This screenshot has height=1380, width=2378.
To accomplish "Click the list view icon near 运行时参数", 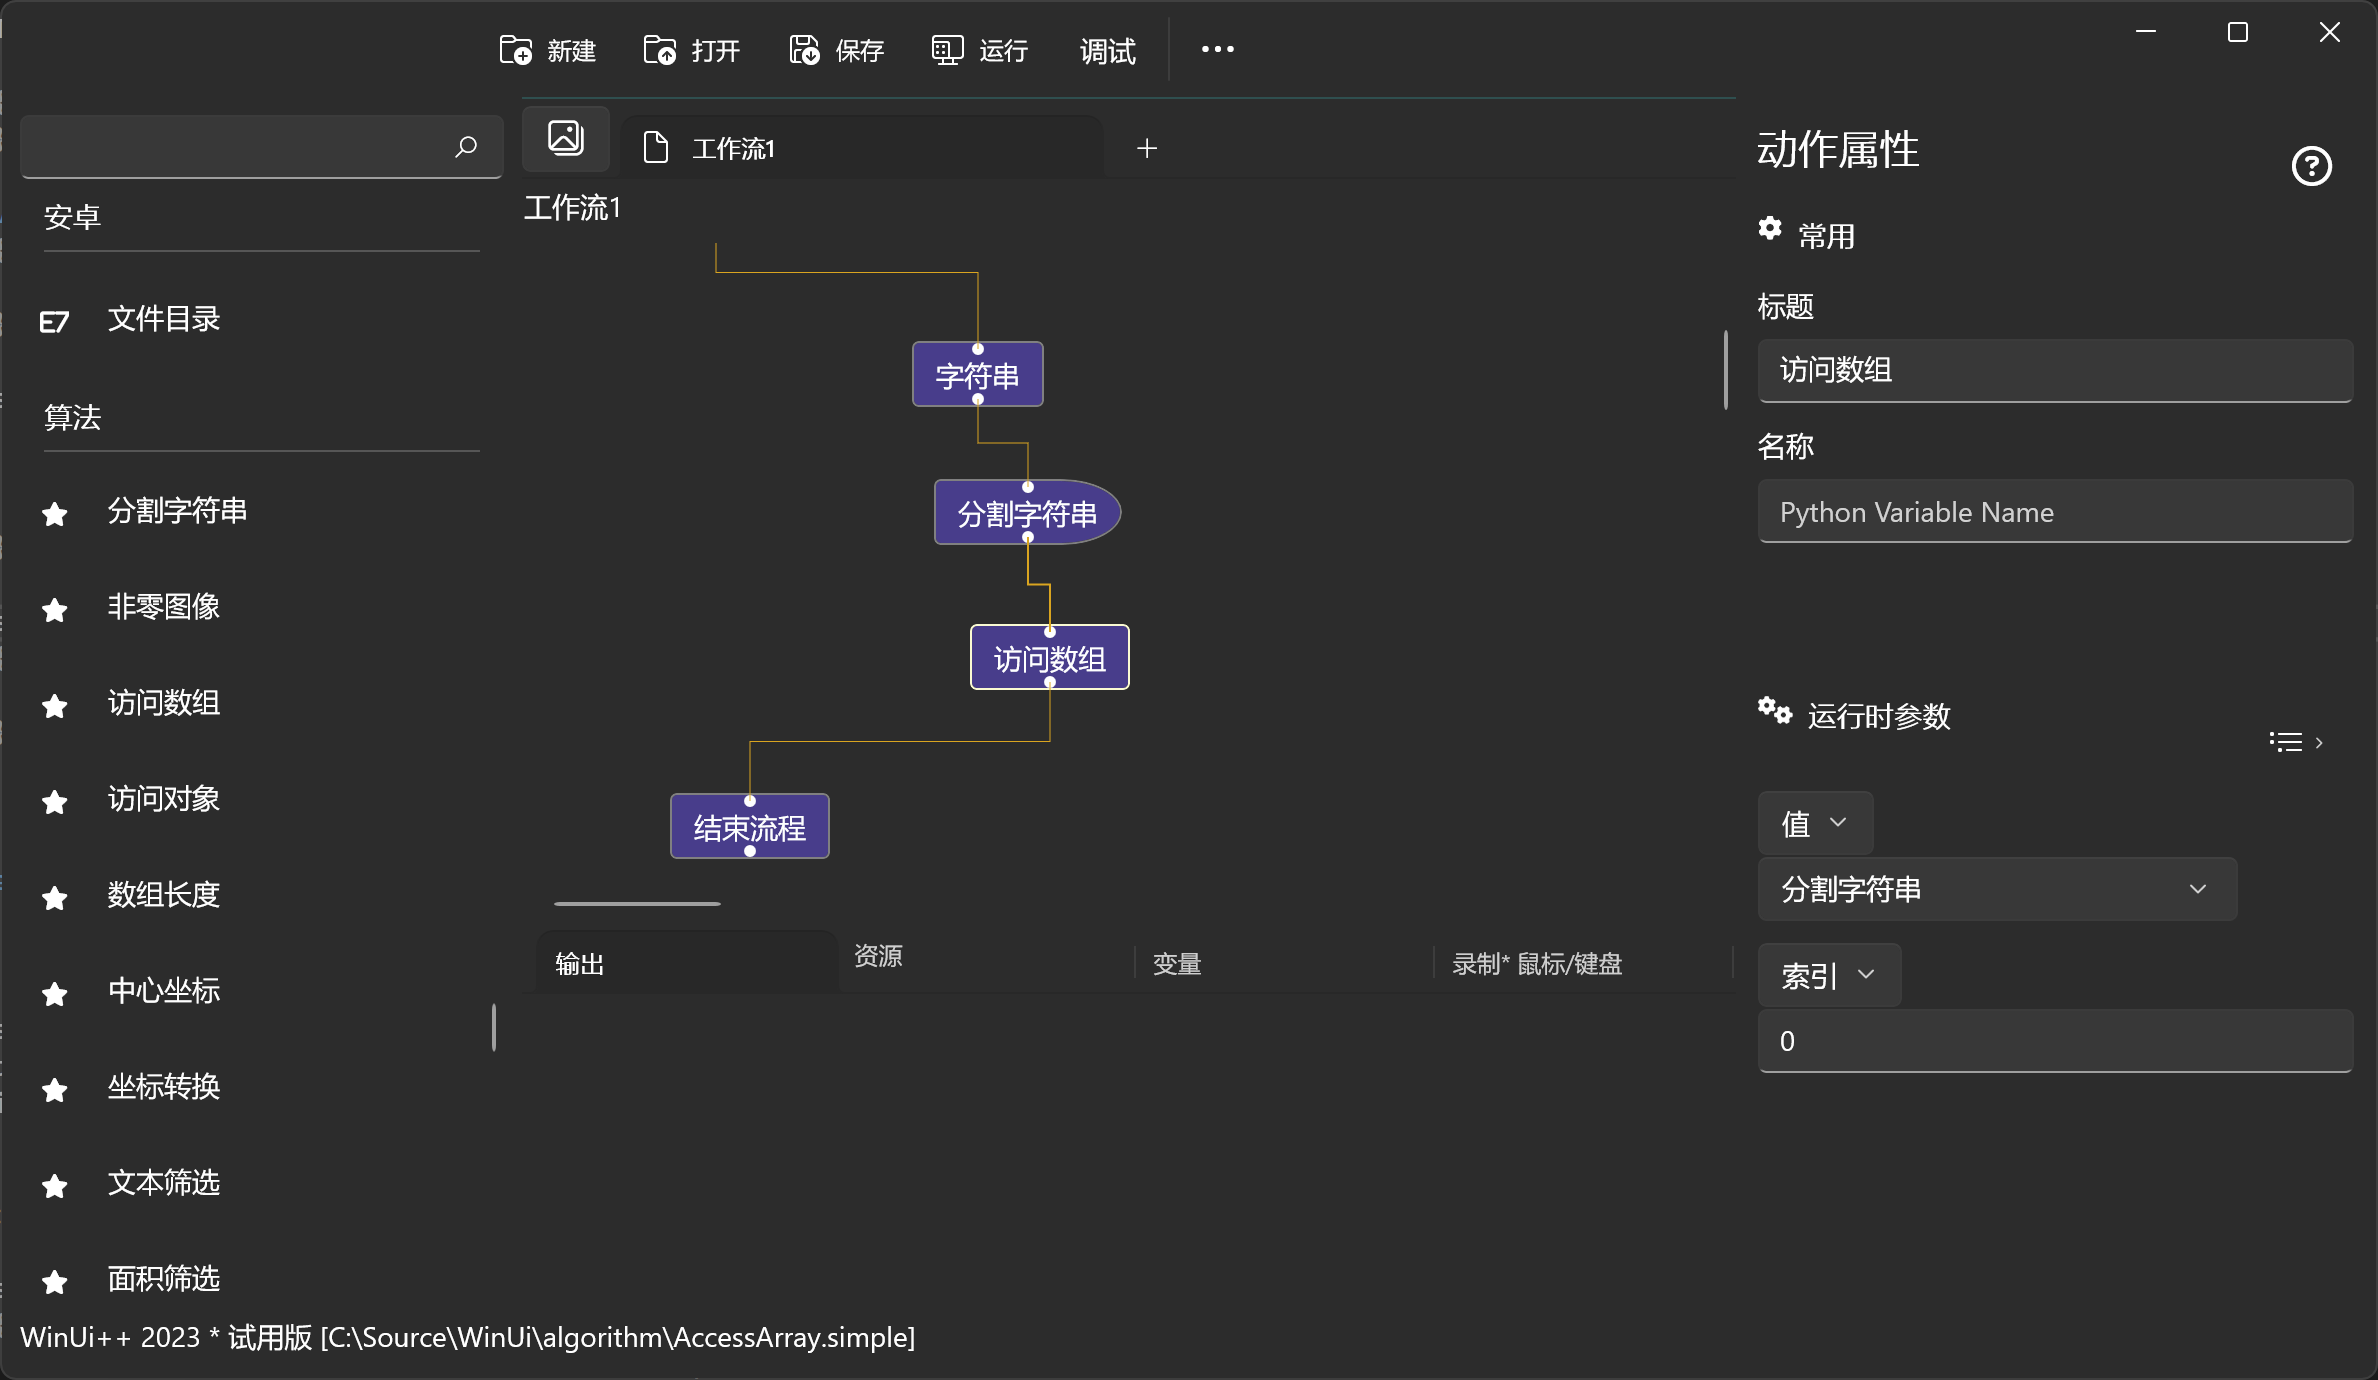I will pyautogui.click(x=2285, y=741).
